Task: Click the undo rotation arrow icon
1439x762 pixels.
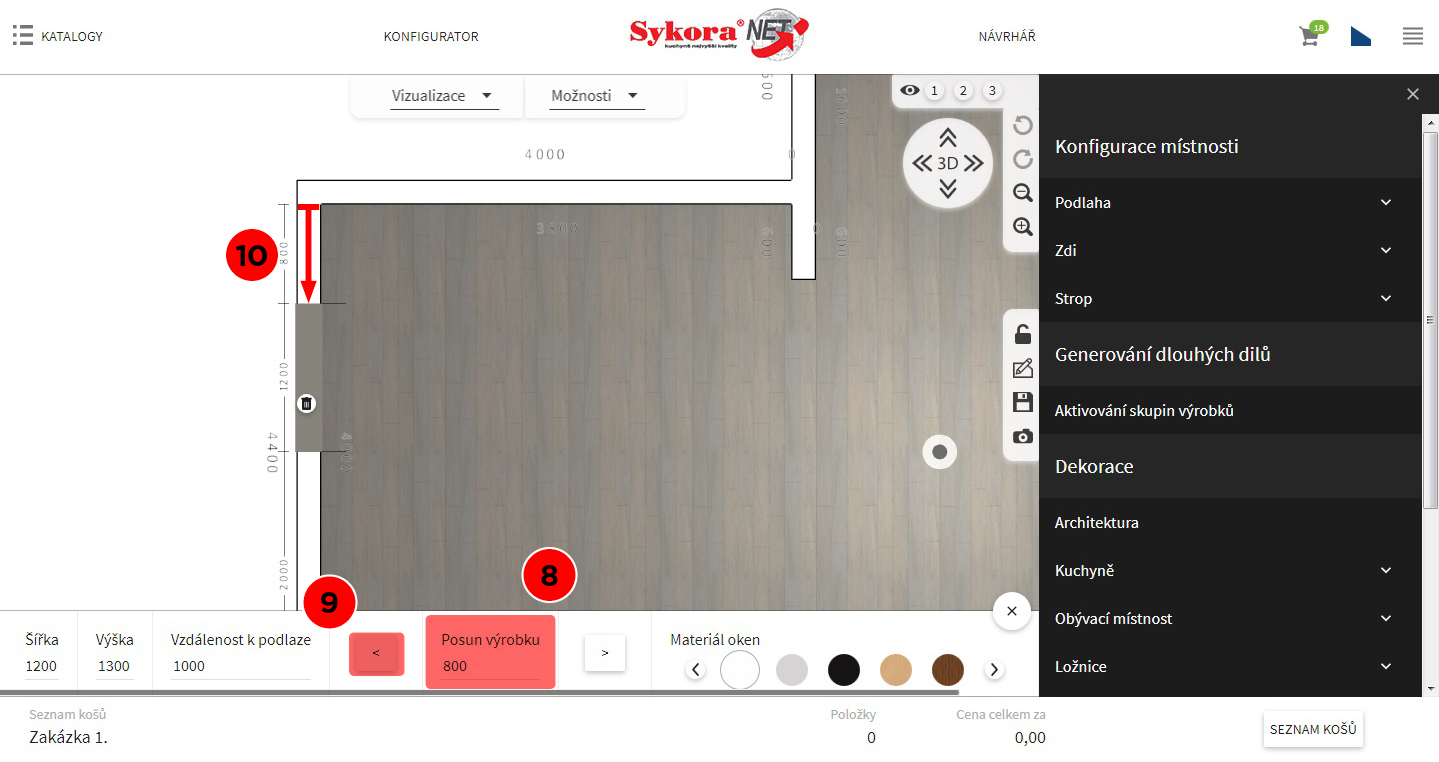Action: [1022, 126]
